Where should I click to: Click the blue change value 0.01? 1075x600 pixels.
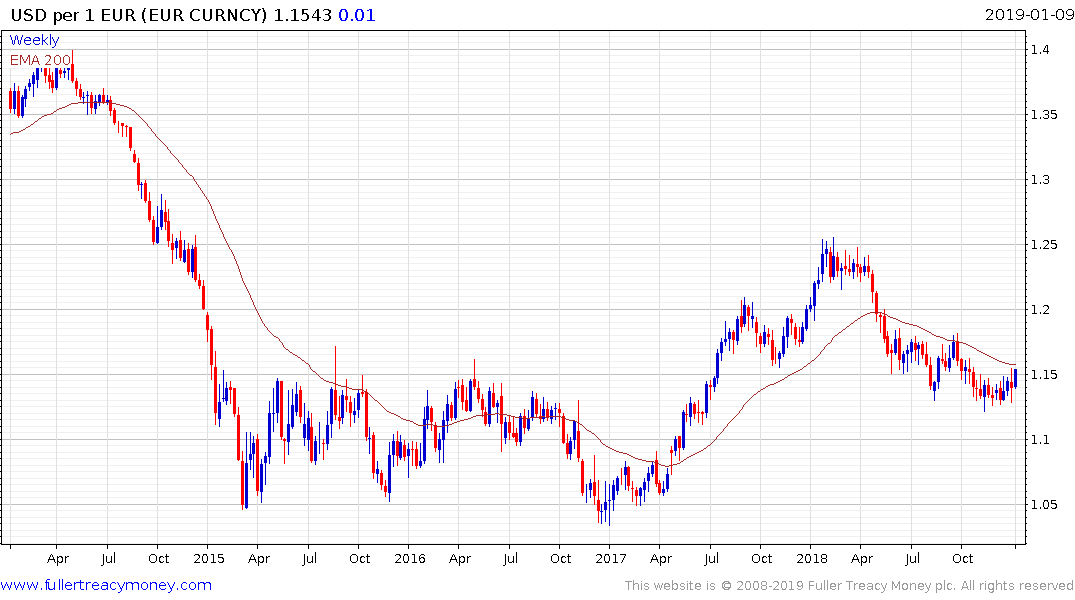click(357, 15)
